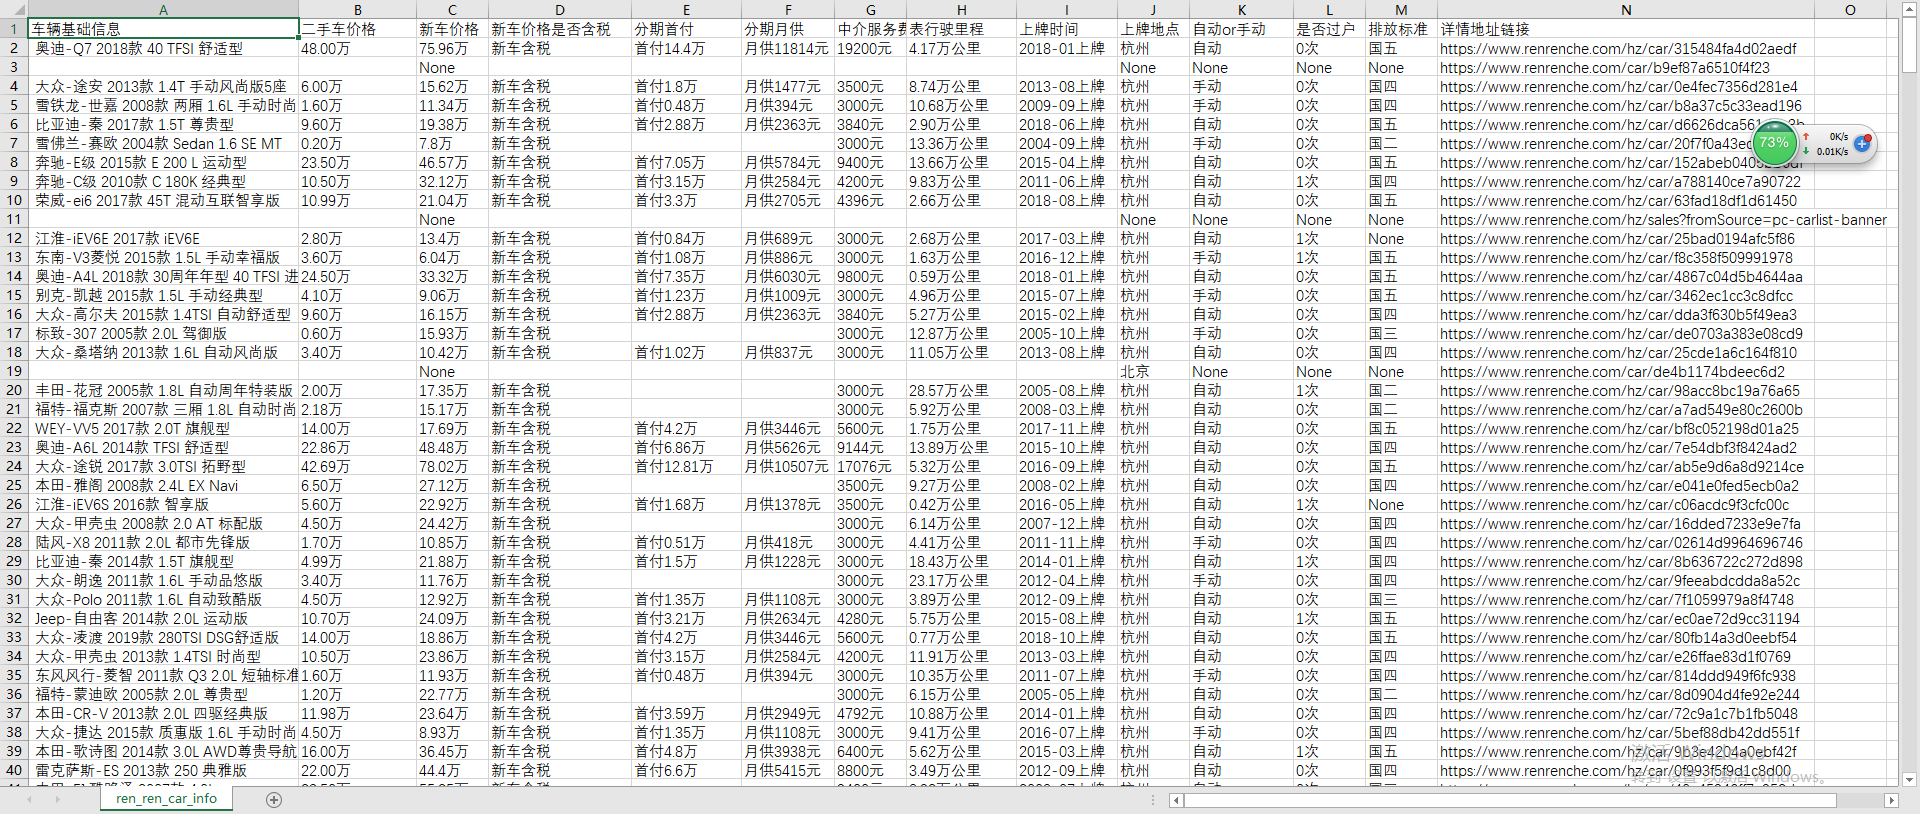Viewport: 1920px width, 814px height.
Task: Select cell 雷克萨斯-ES 2013款 250 典雅版
Action: click(163, 770)
